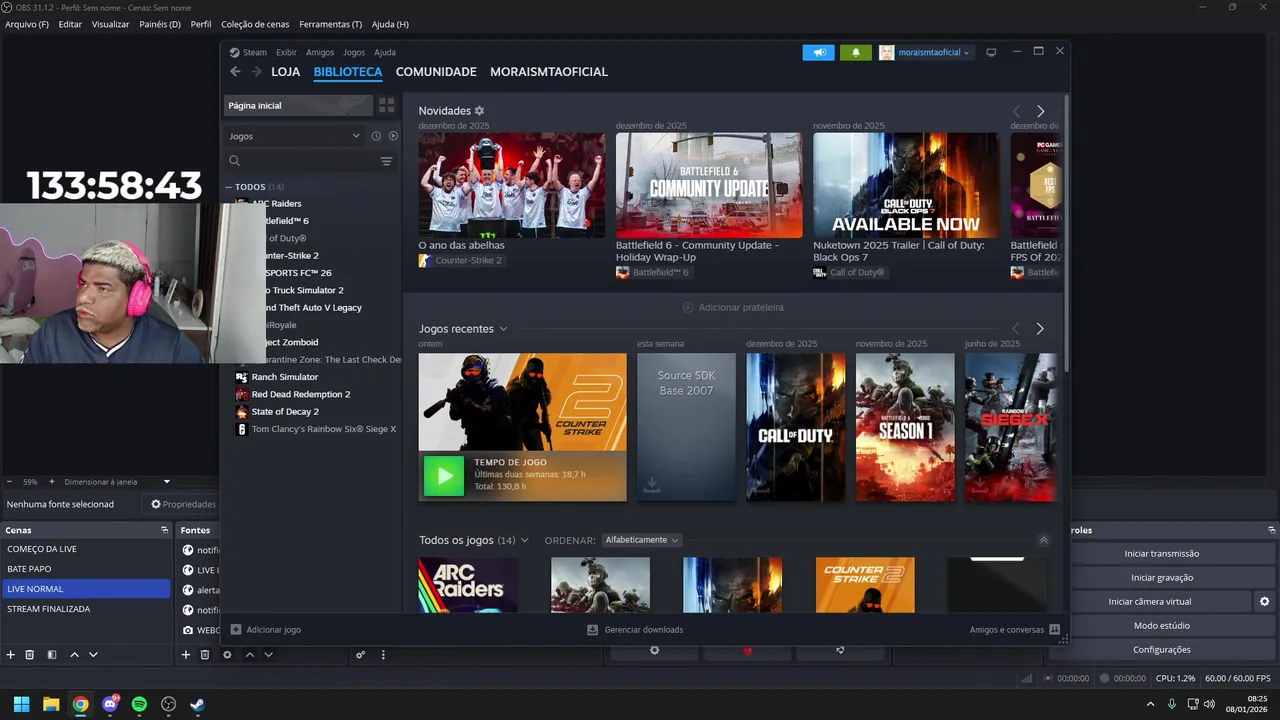1280x720 pixels.
Task: Open Windows Start menu
Action: (21, 704)
